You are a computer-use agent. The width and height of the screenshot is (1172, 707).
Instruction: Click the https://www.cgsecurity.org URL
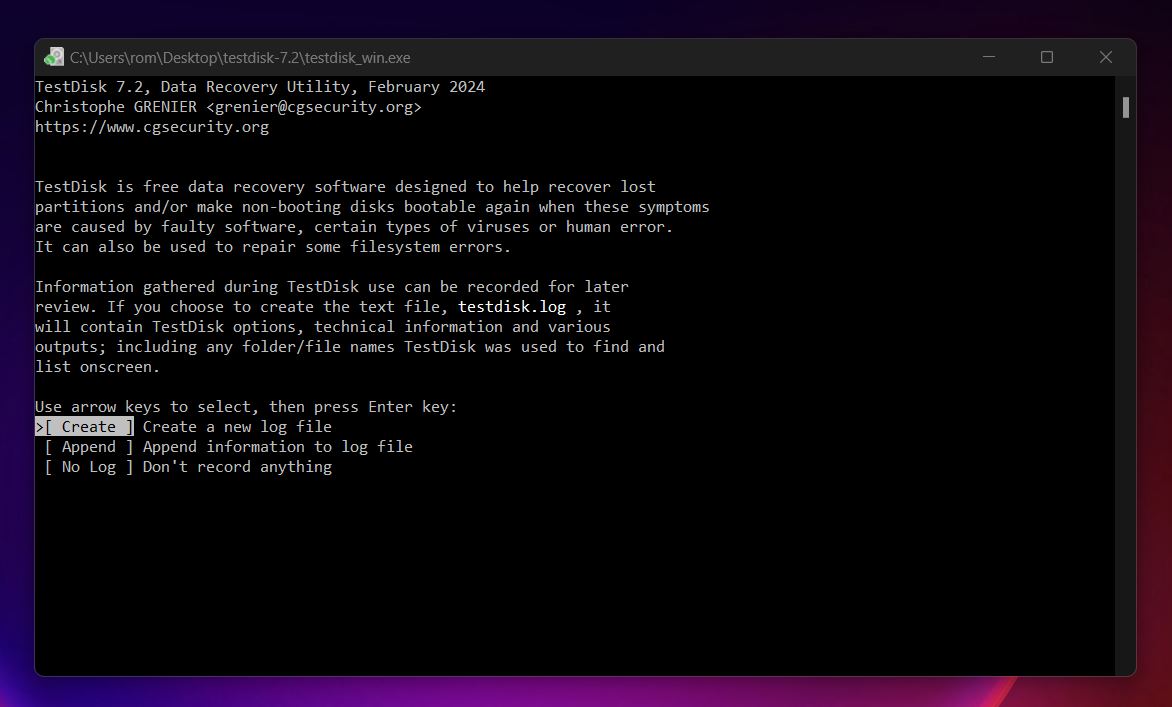click(x=152, y=127)
